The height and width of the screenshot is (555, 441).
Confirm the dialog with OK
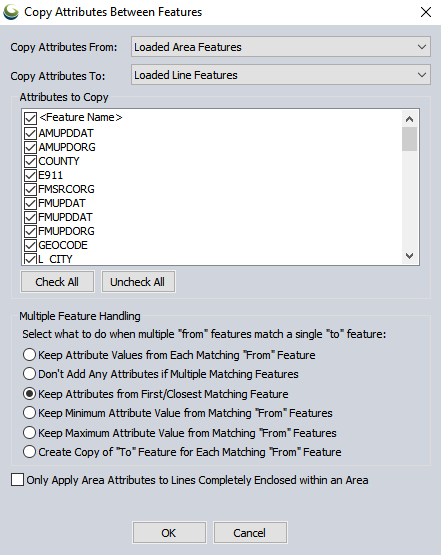pyautogui.click(x=169, y=532)
